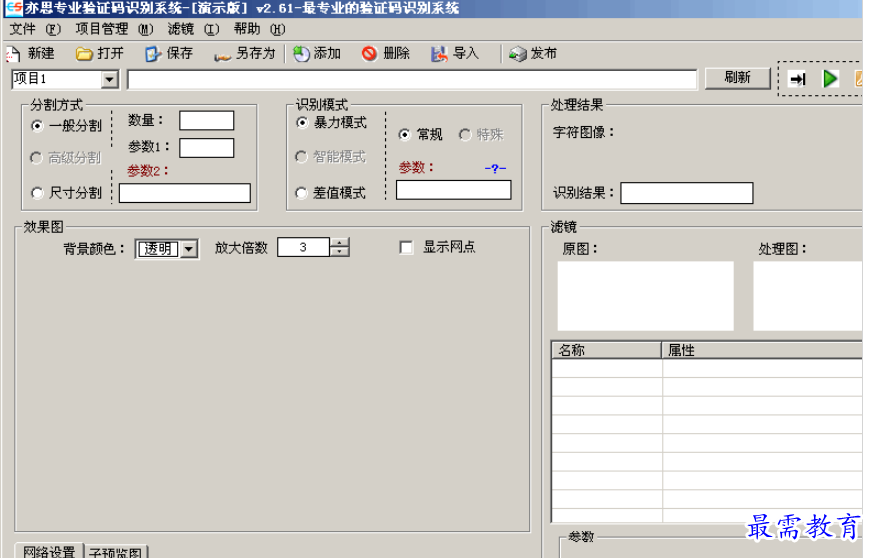Click the 另存为 (Save As) icon
This screenshot has width=869, height=558.
coord(222,55)
